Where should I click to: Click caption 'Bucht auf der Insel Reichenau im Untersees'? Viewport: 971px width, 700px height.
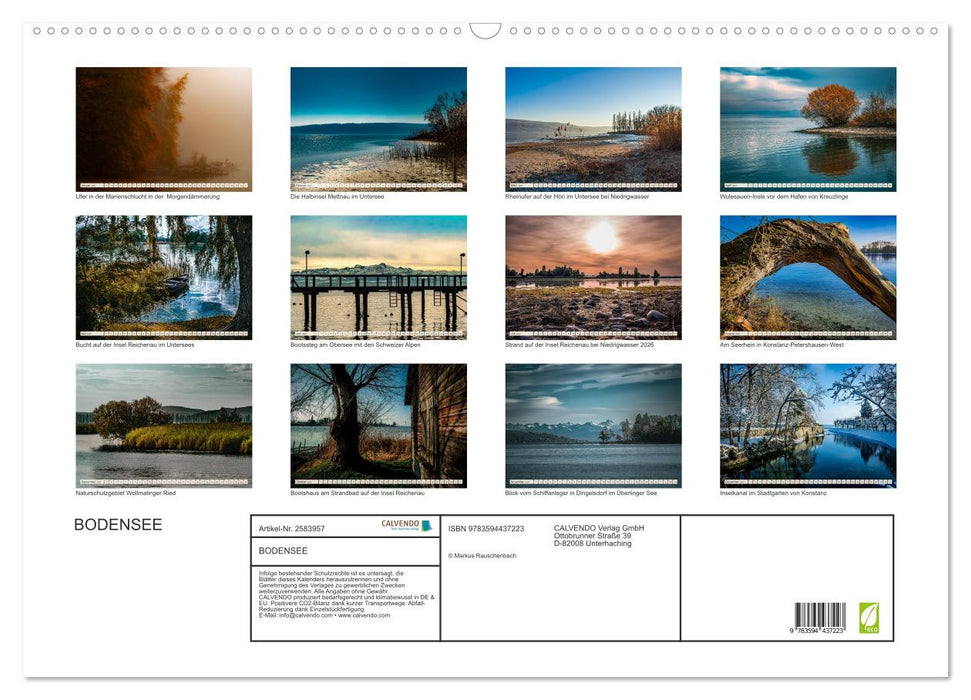tap(135, 344)
